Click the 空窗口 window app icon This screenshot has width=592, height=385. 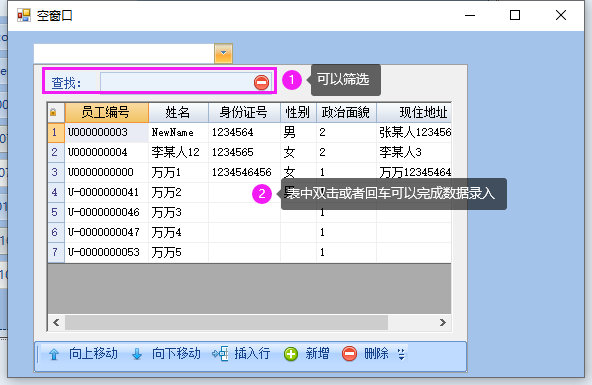pyautogui.click(x=23, y=15)
